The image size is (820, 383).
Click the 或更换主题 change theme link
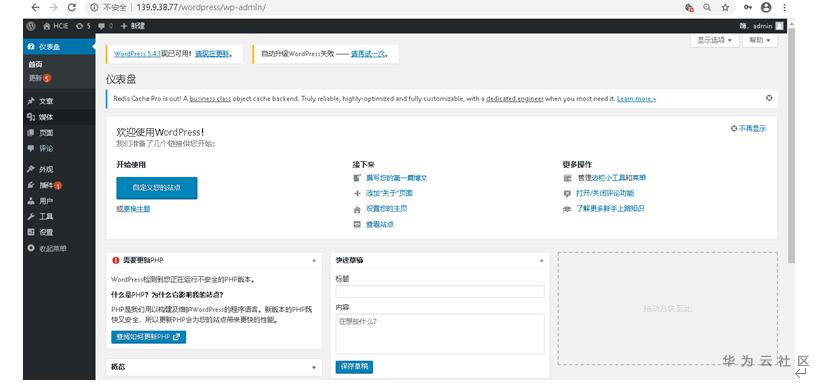(133, 209)
